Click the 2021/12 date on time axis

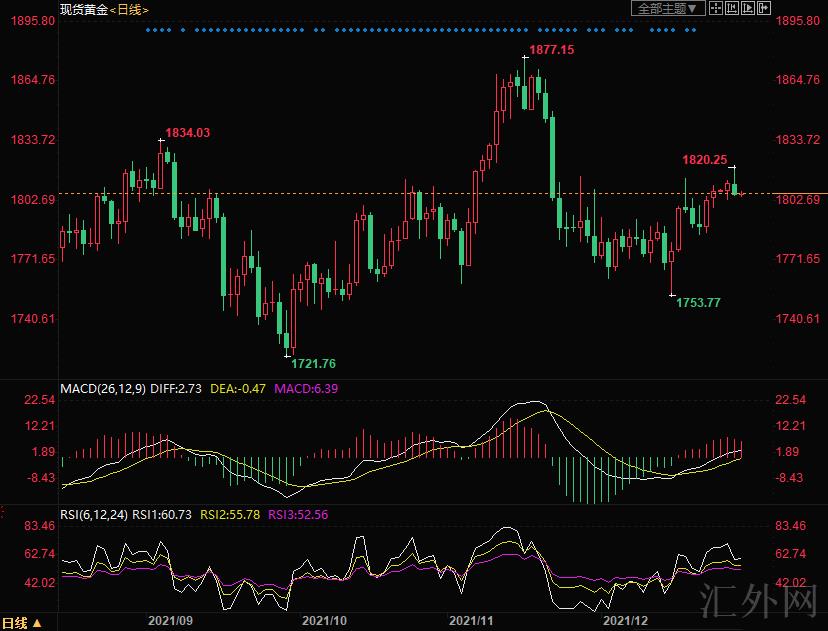(x=628, y=621)
